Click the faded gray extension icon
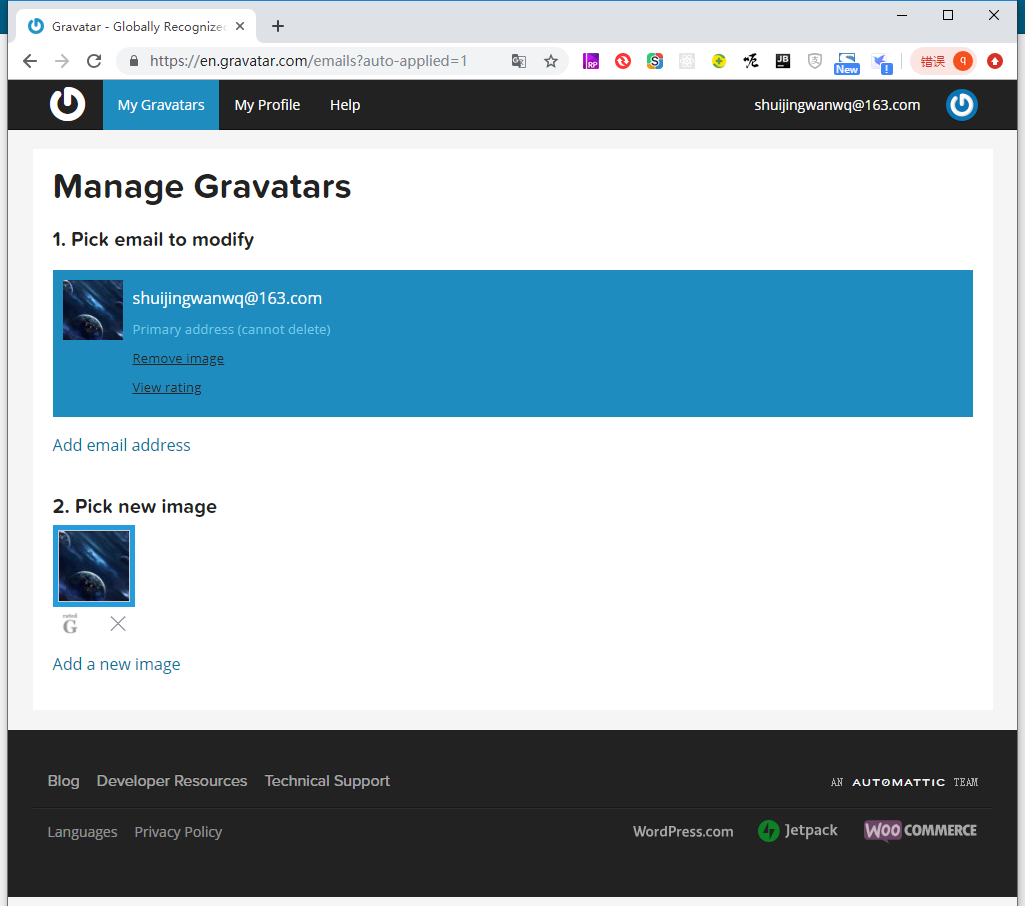 pos(687,61)
